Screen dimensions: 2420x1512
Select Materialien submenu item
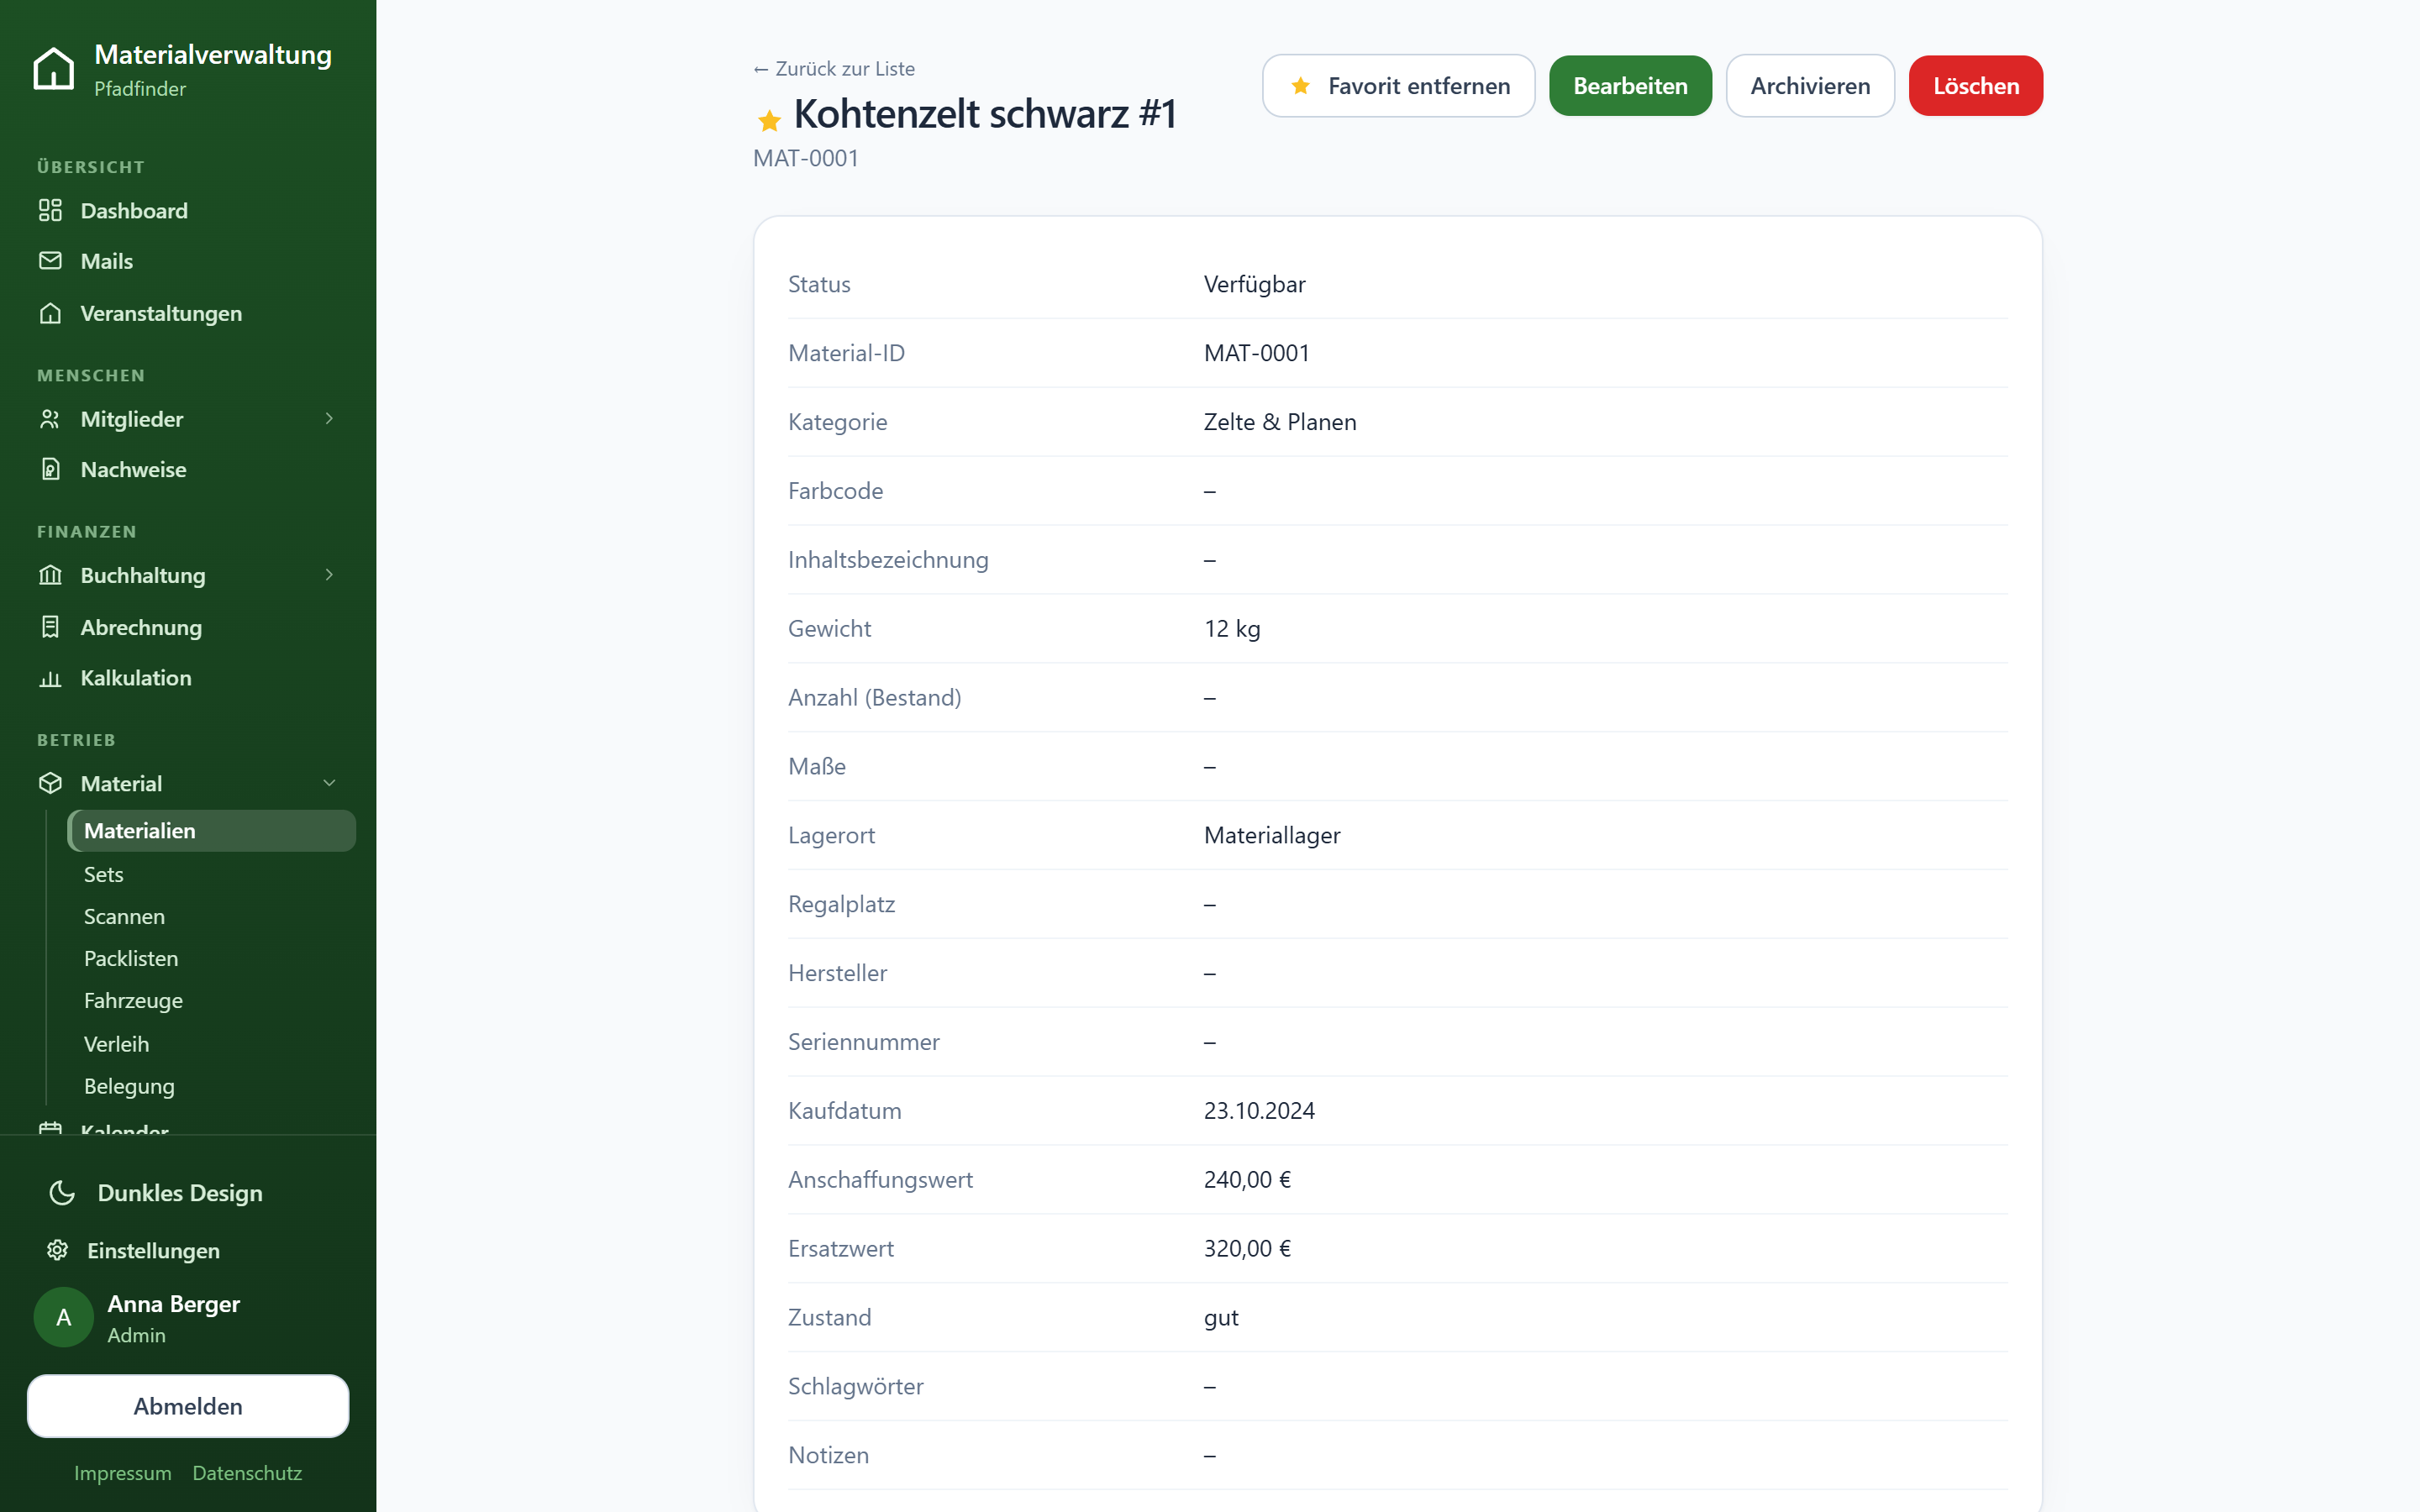coord(211,831)
